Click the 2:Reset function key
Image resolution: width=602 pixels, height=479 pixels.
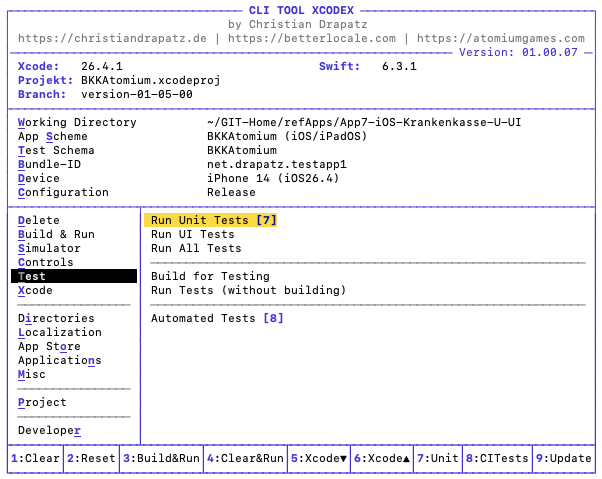91,458
